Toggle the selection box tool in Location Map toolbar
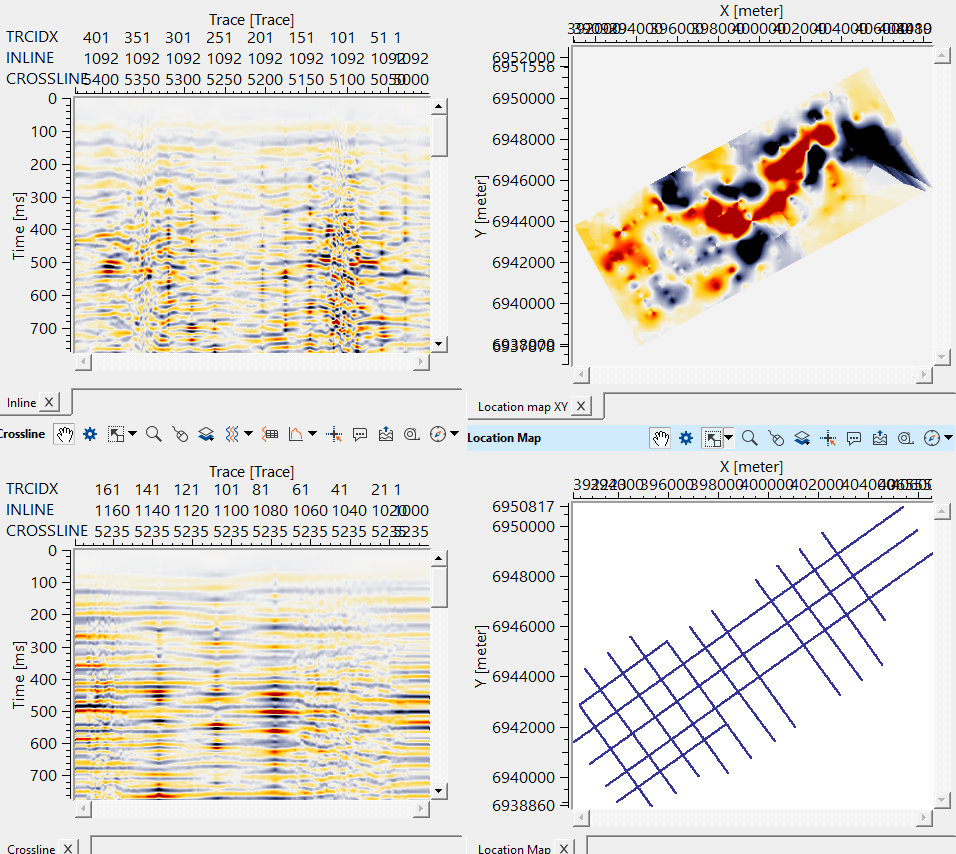This screenshot has height=854, width=956. (x=712, y=438)
